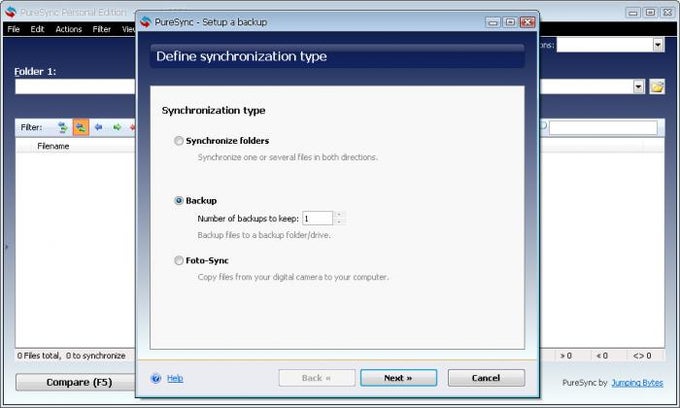Open the Edit menu
Screen dimensions: 680x408
tap(37, 29)
